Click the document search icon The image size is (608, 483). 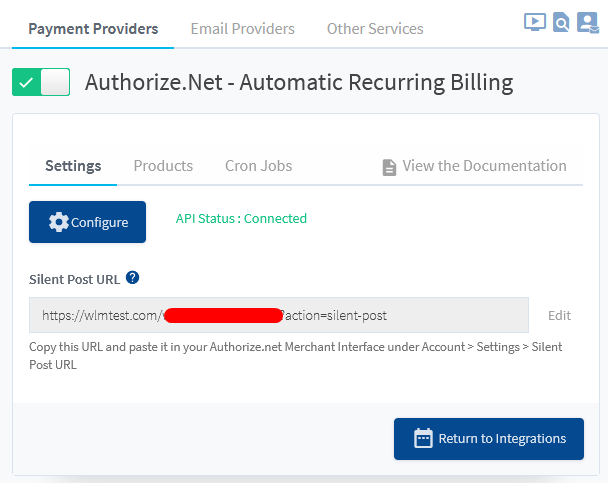click(561, 22)
